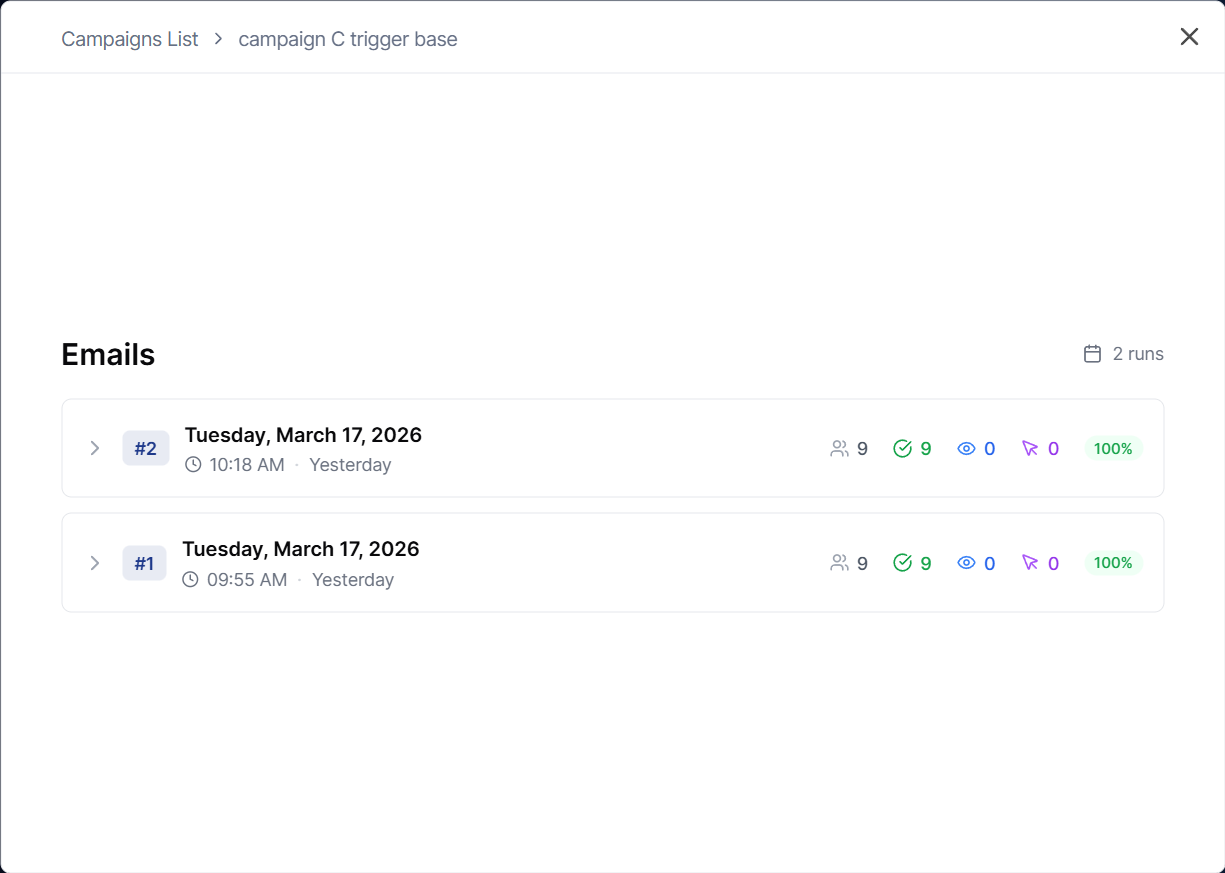Select the campaign C trigger base breadcrumb
The height and width of the screenshot is (873, 1225).
click(x=347, y=39)
